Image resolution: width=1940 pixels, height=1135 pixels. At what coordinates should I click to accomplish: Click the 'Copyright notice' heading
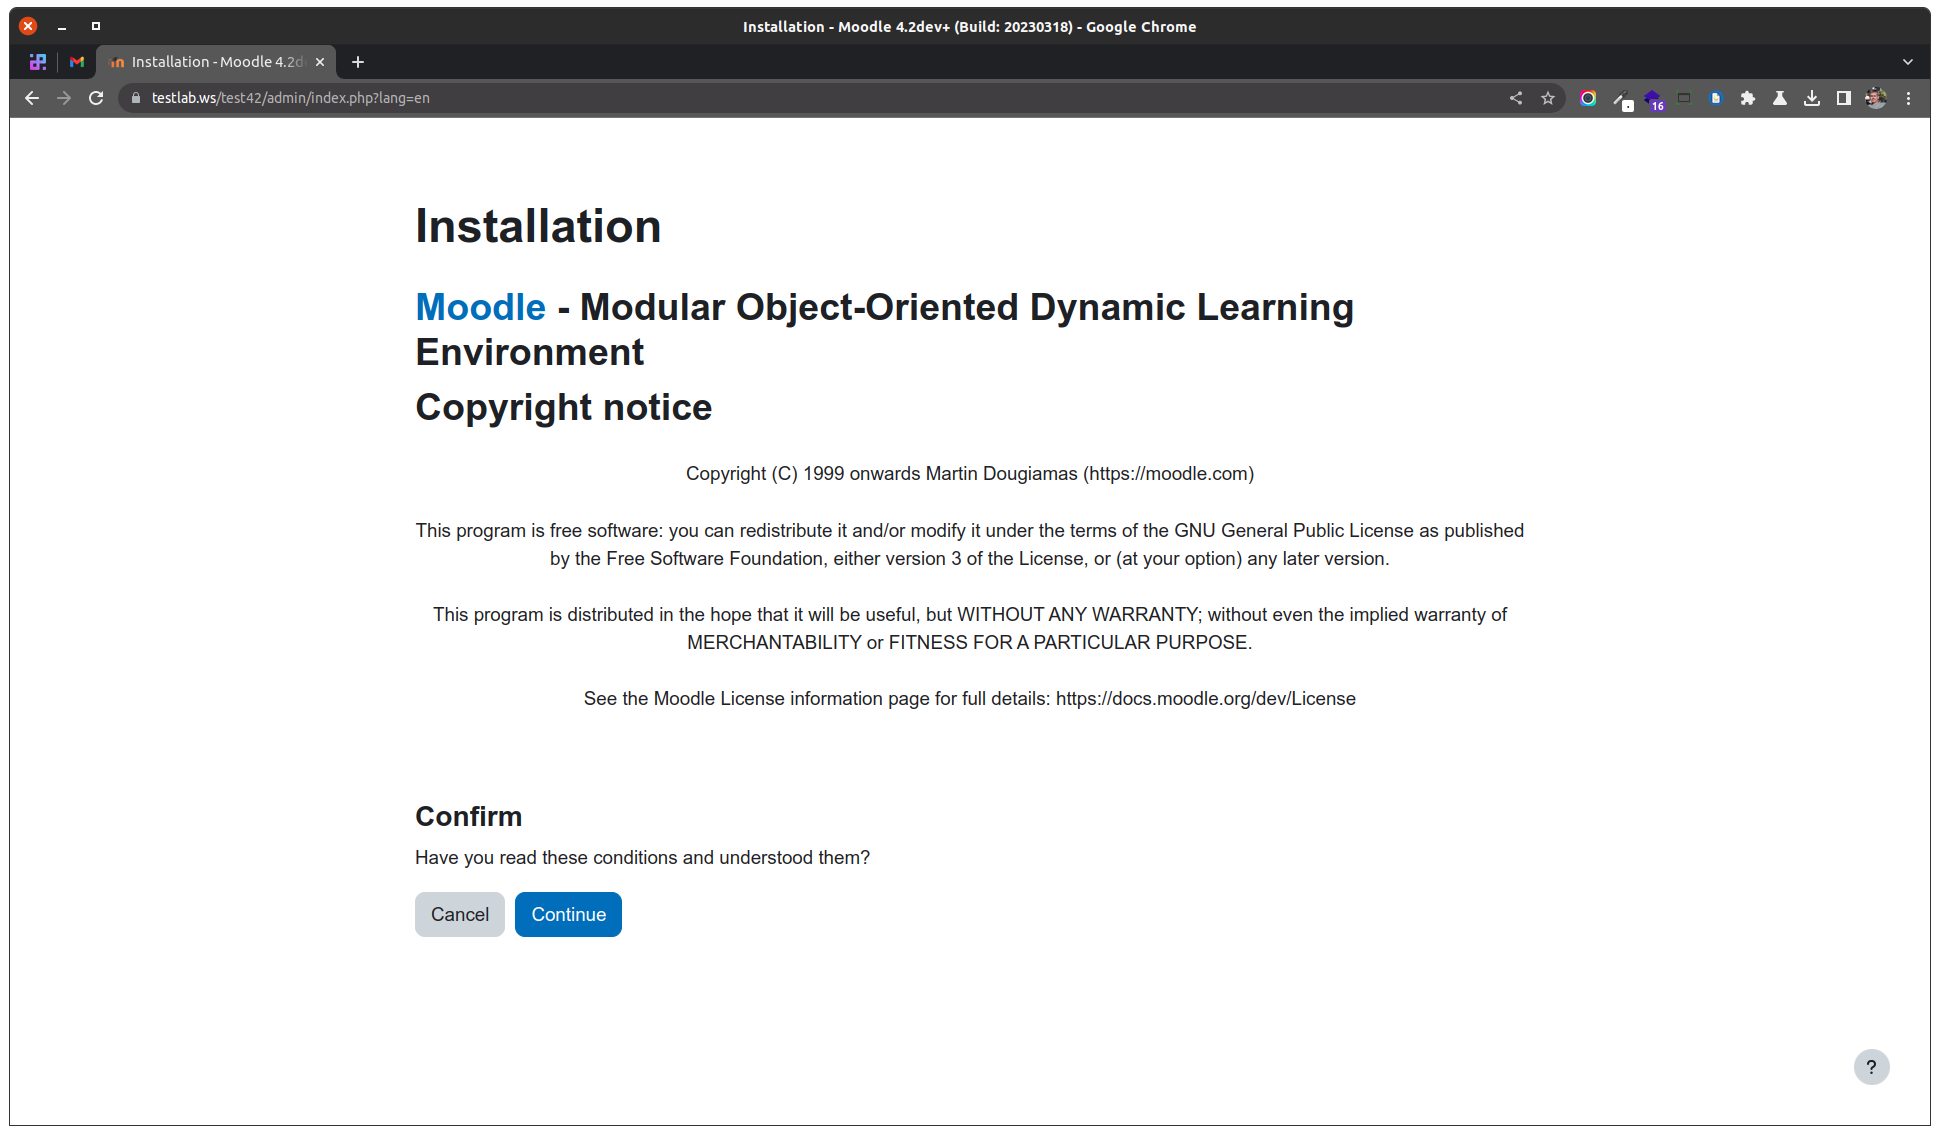(564, 407)
